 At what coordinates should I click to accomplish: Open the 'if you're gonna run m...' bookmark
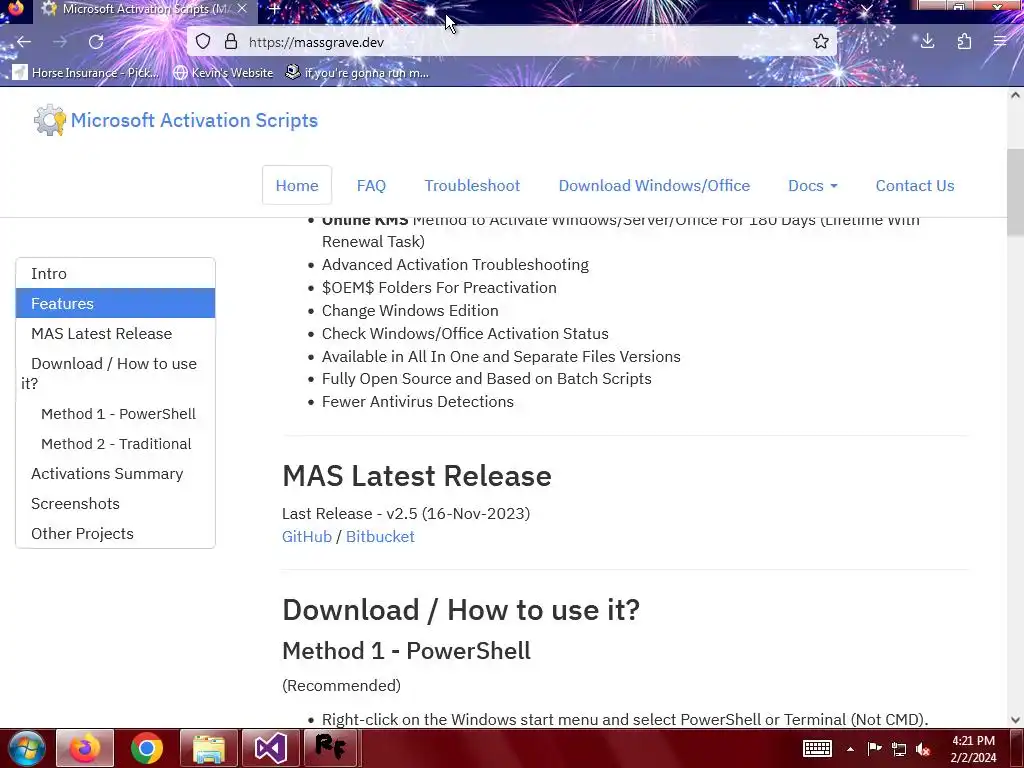click(357, 72)
